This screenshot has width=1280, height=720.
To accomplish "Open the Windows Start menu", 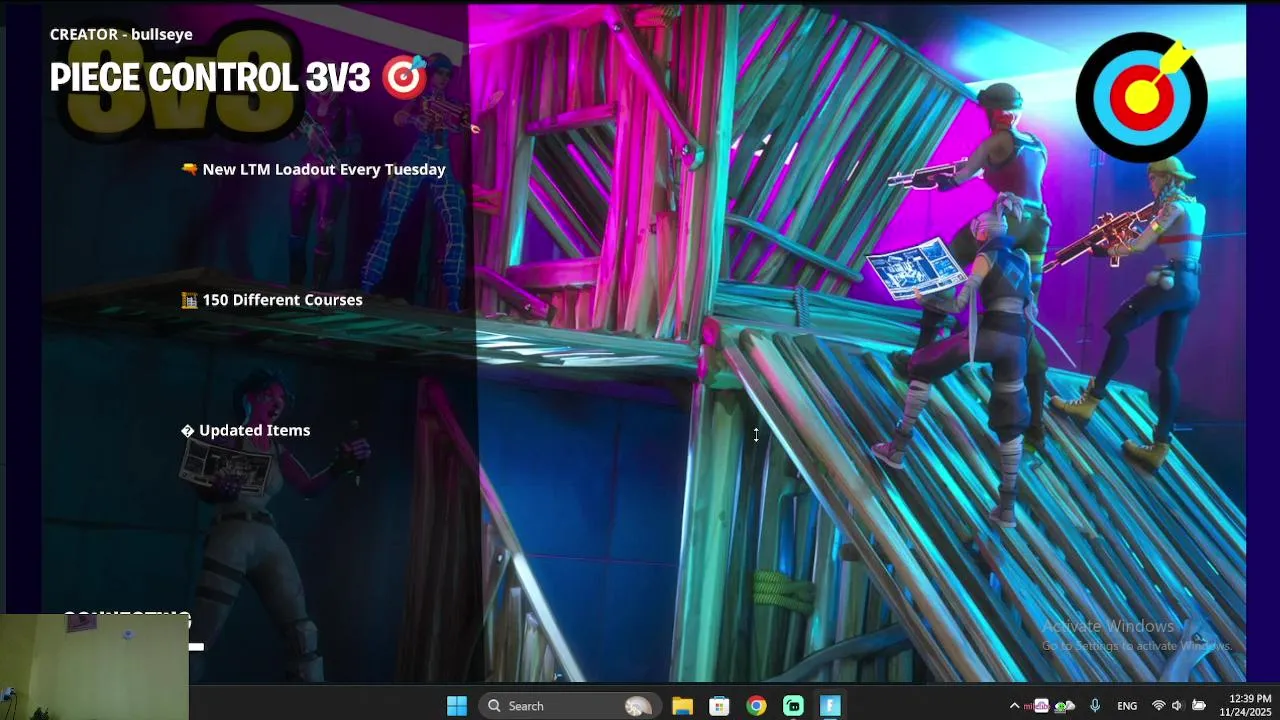I will coord(457,706).
